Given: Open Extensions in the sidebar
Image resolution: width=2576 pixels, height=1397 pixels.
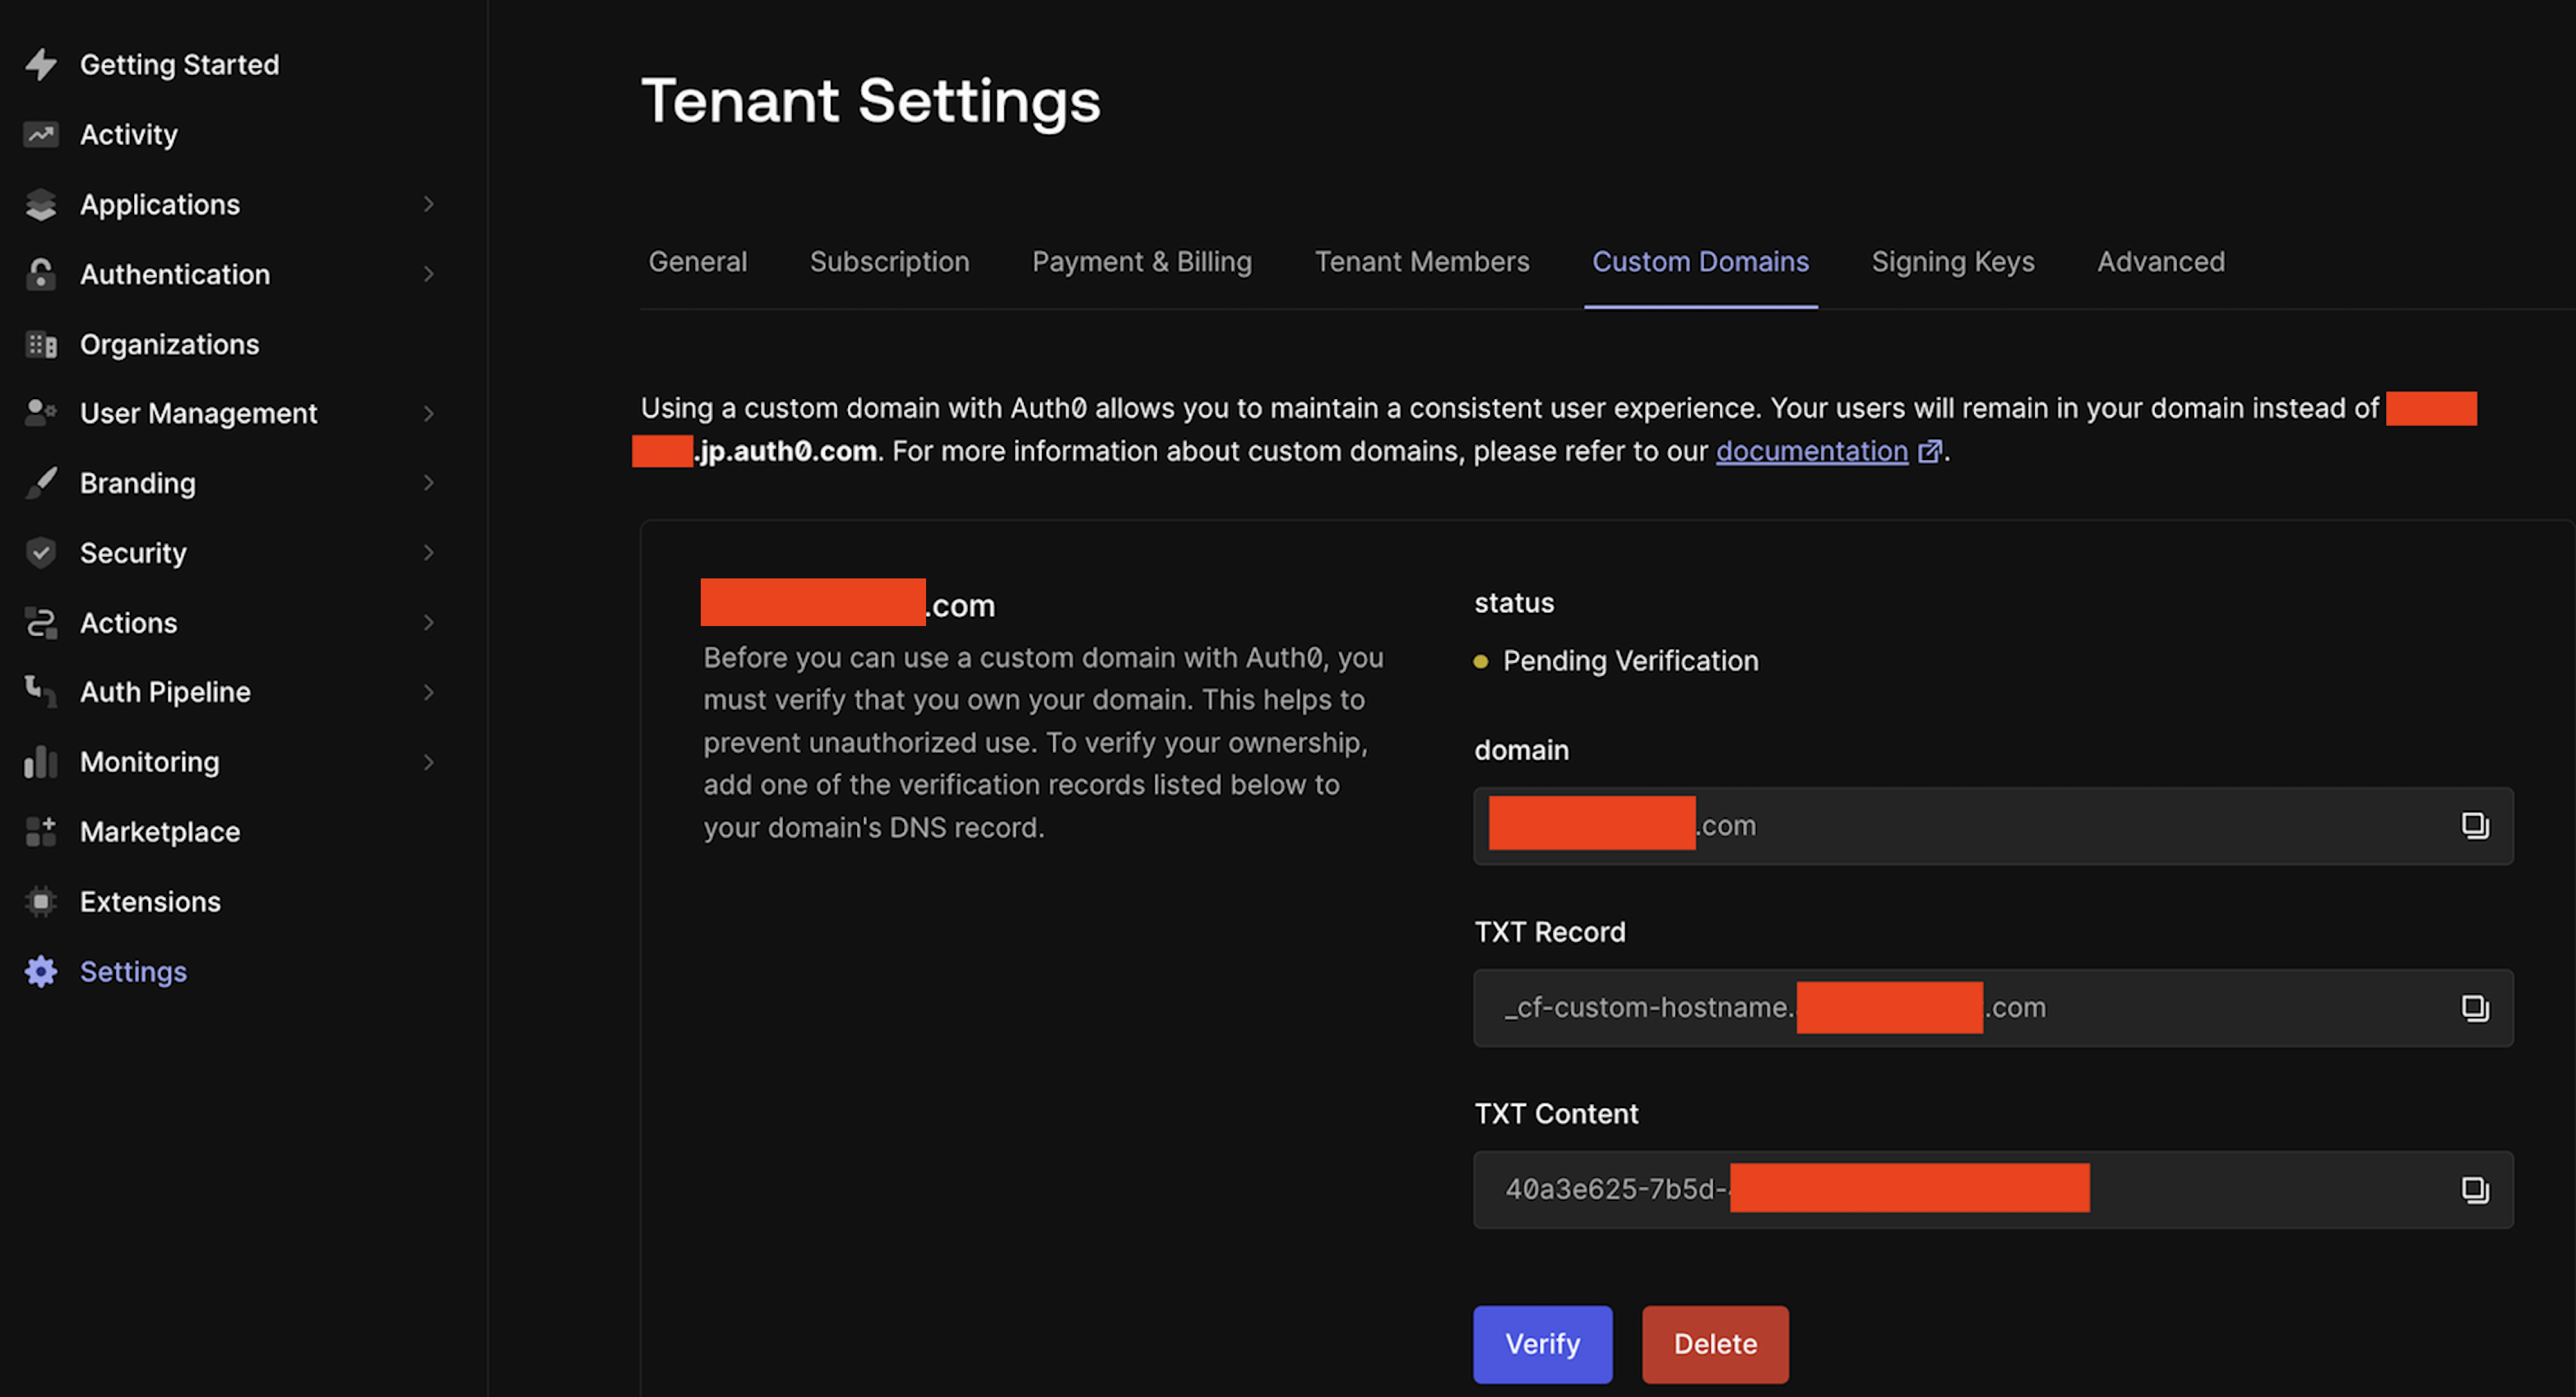Looking at the screenshot, I should tap(150, 902).
